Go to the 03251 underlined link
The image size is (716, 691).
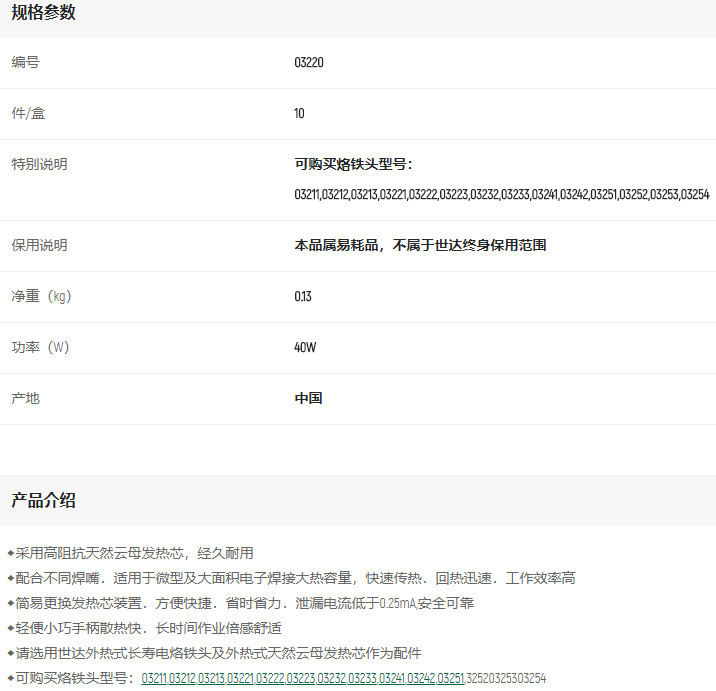point(451,678)
